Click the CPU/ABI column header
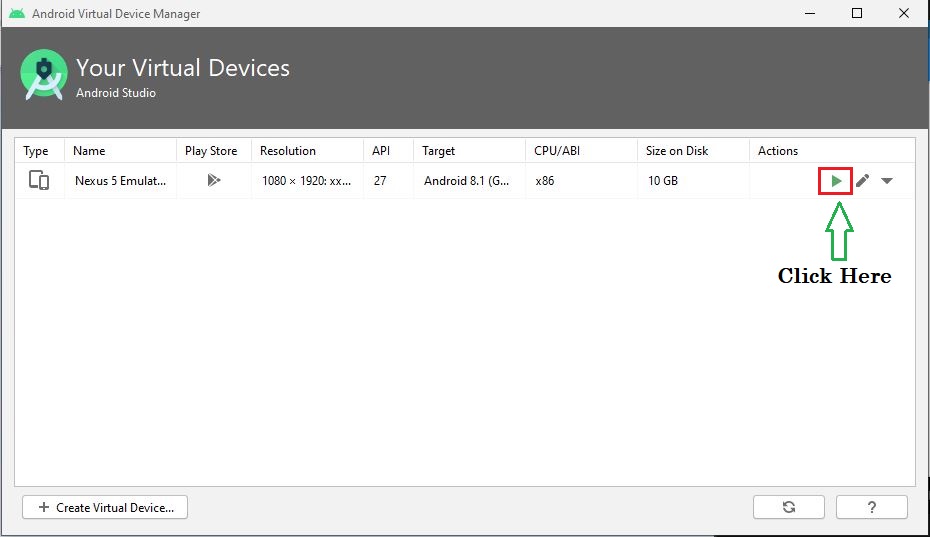 tap(556, 151)
